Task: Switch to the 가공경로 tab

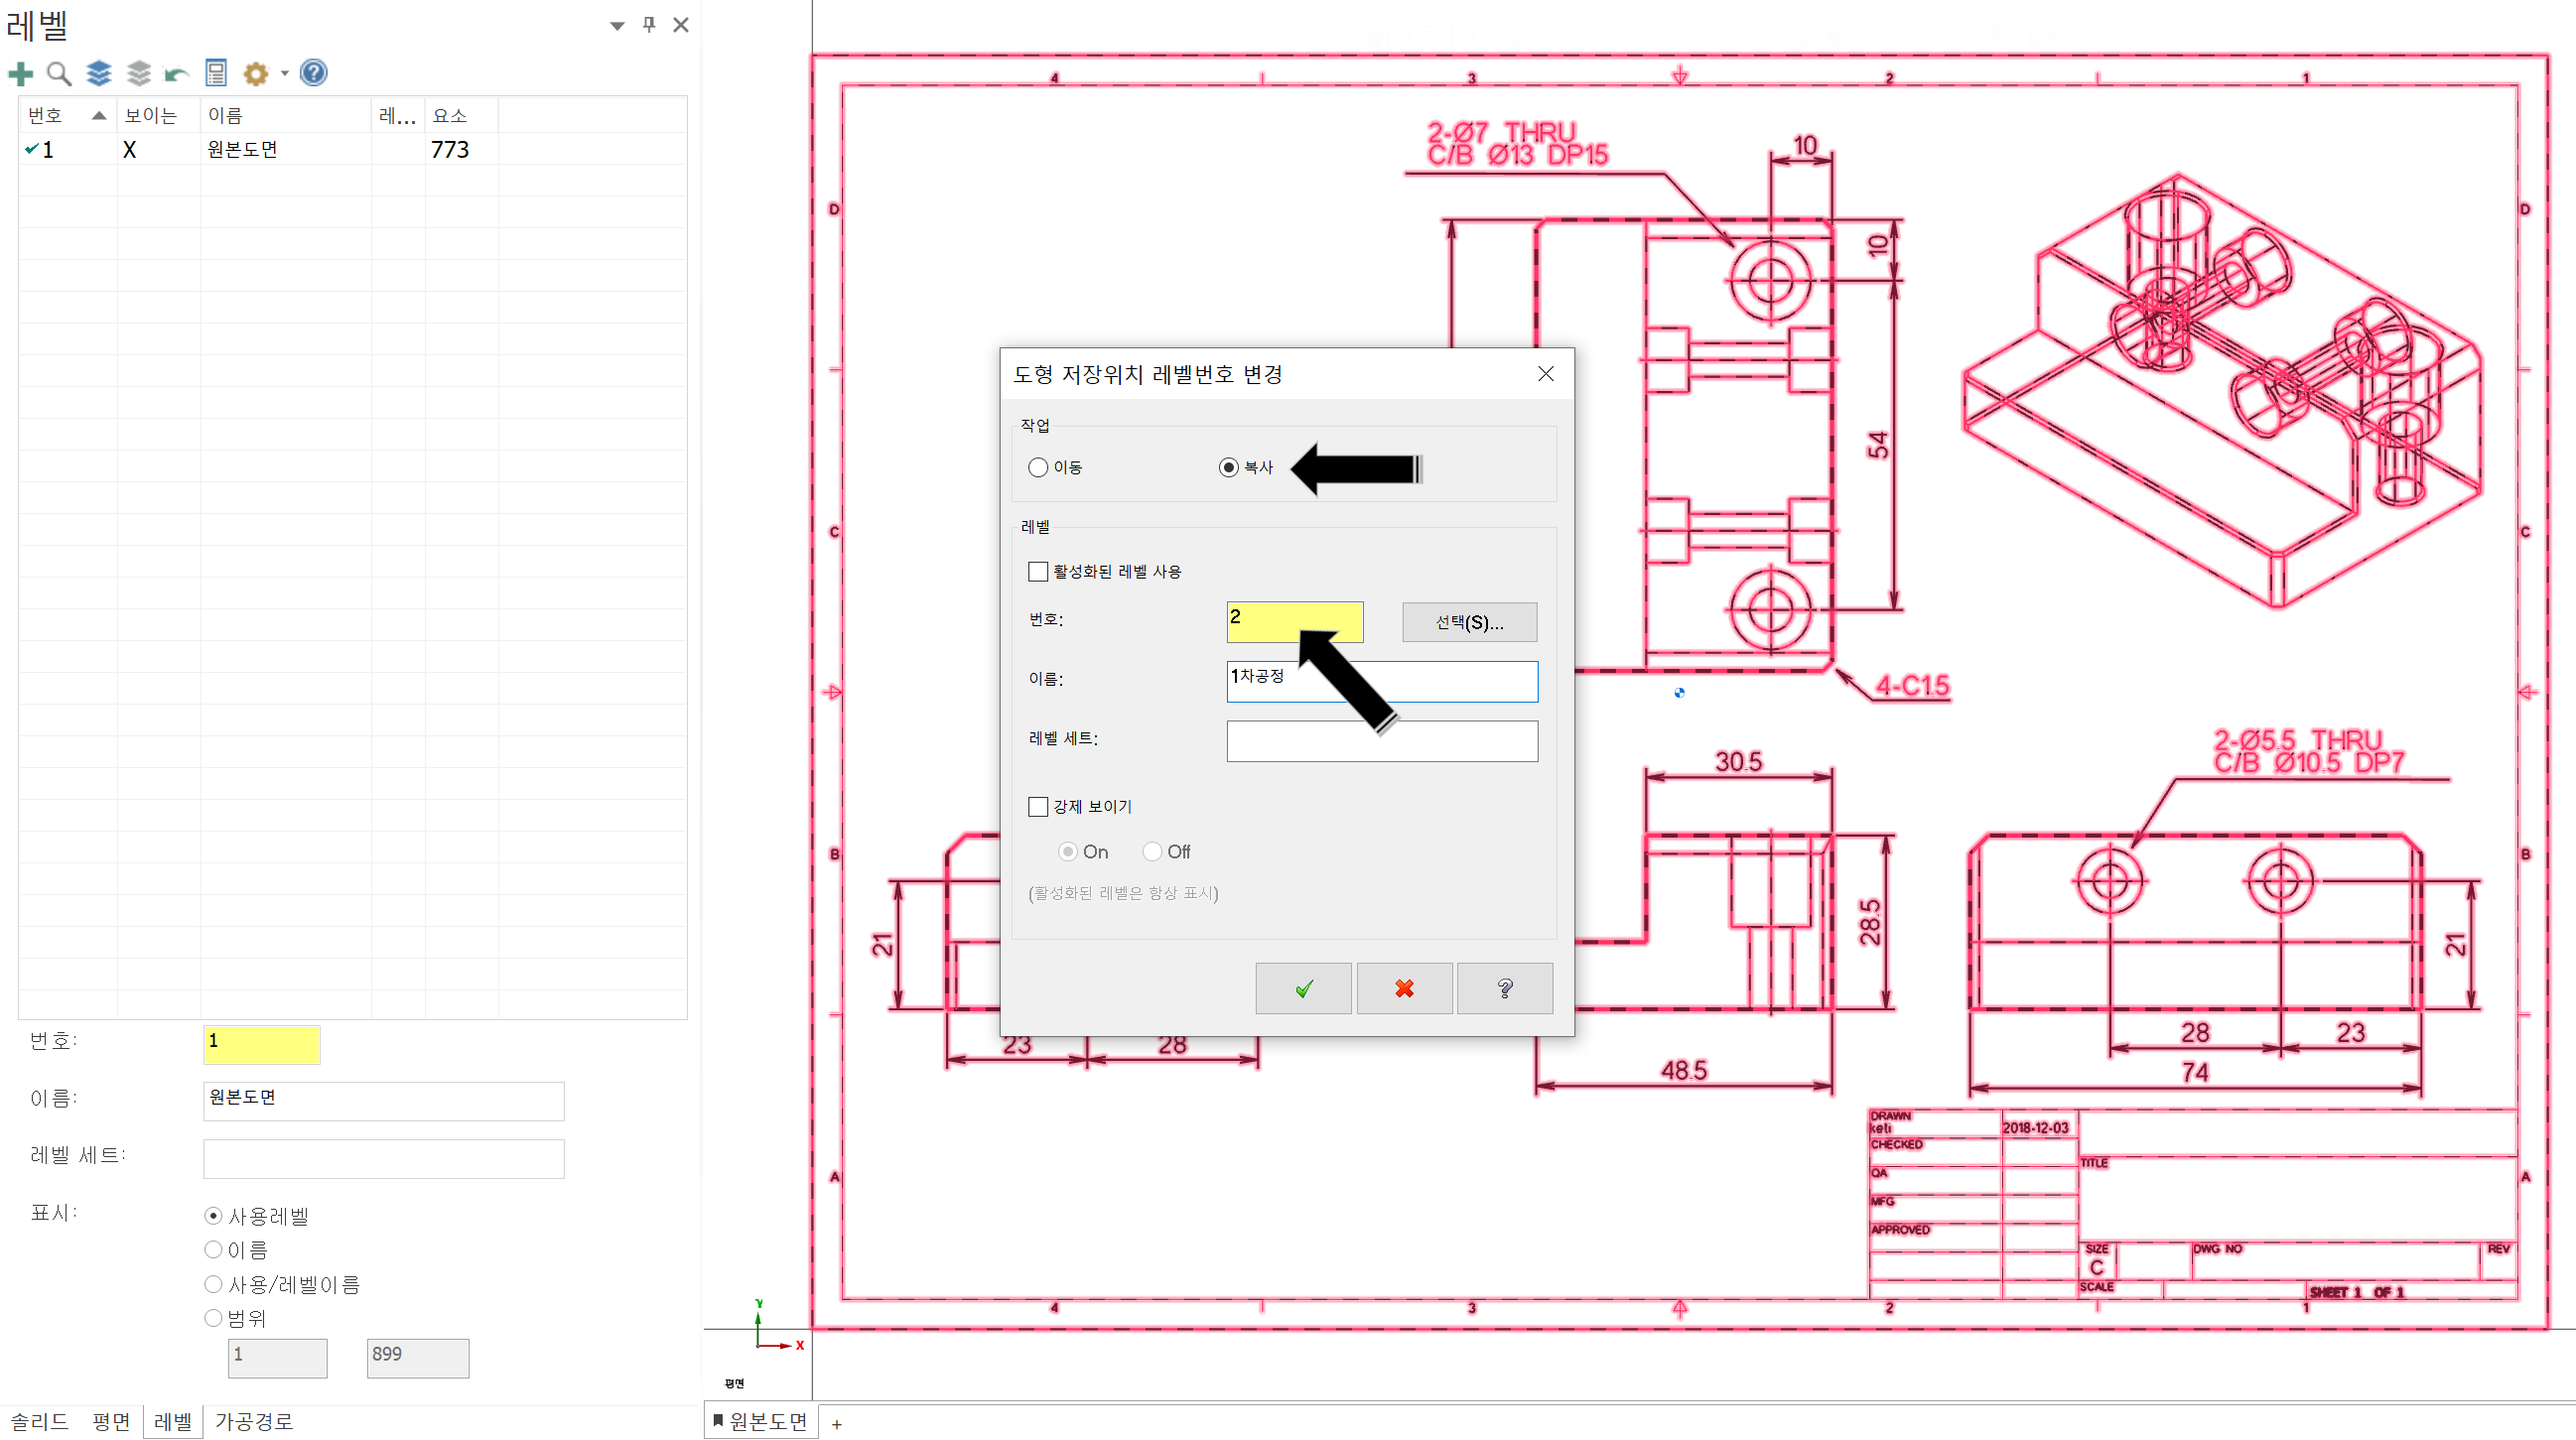Action: point(253,1421)
